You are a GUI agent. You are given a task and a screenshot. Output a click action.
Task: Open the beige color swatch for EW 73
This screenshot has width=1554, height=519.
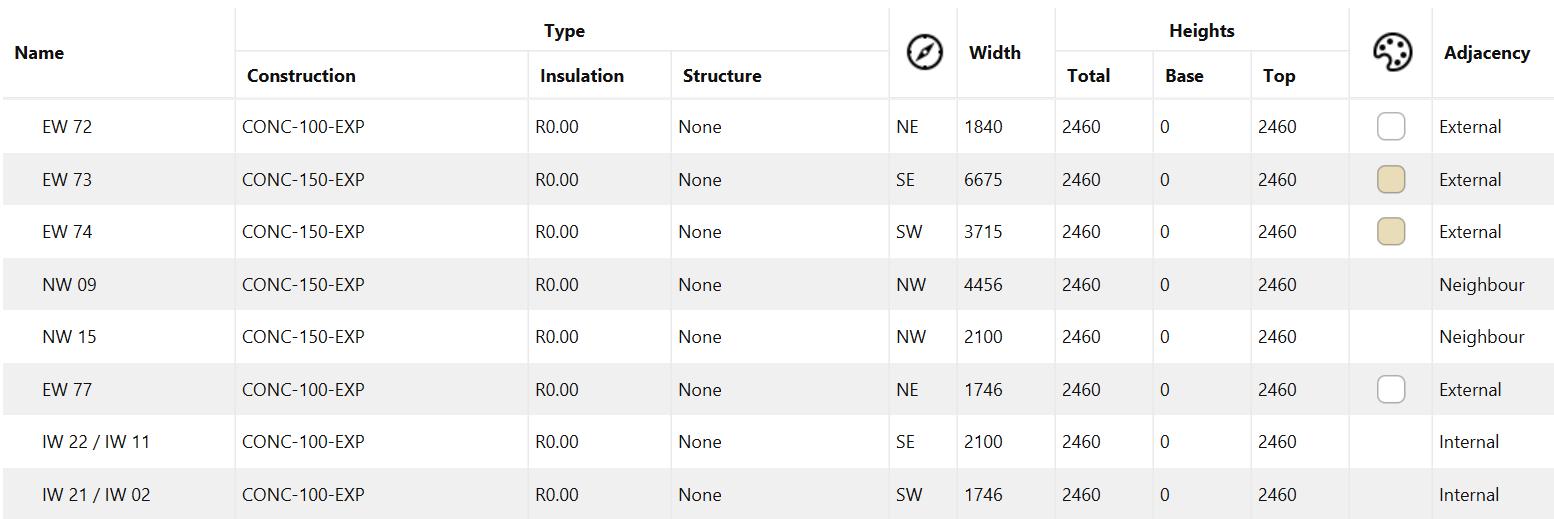click(x=1390, y=180)
